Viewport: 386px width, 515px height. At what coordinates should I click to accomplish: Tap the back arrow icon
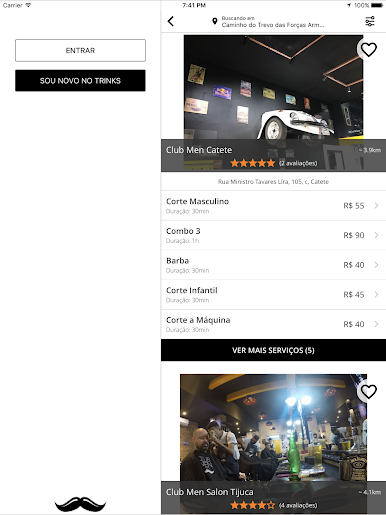point(171,21)
